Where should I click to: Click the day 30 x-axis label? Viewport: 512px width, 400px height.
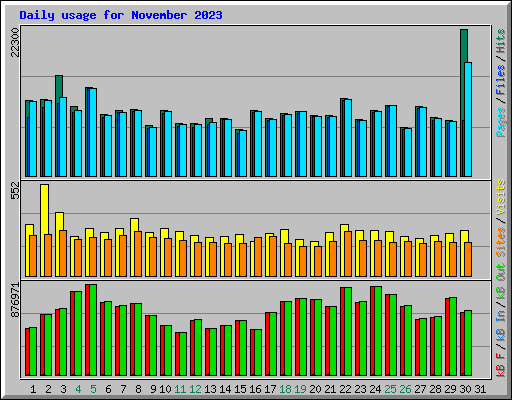pos(465,389)
